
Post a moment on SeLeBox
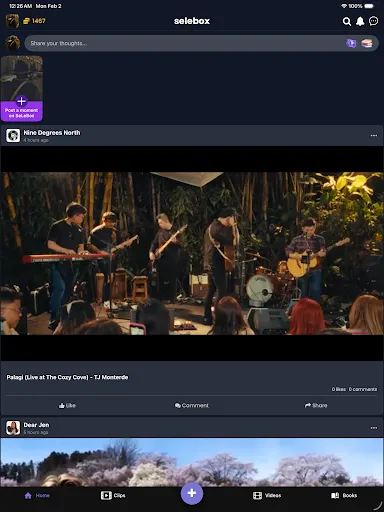point(22,89)
